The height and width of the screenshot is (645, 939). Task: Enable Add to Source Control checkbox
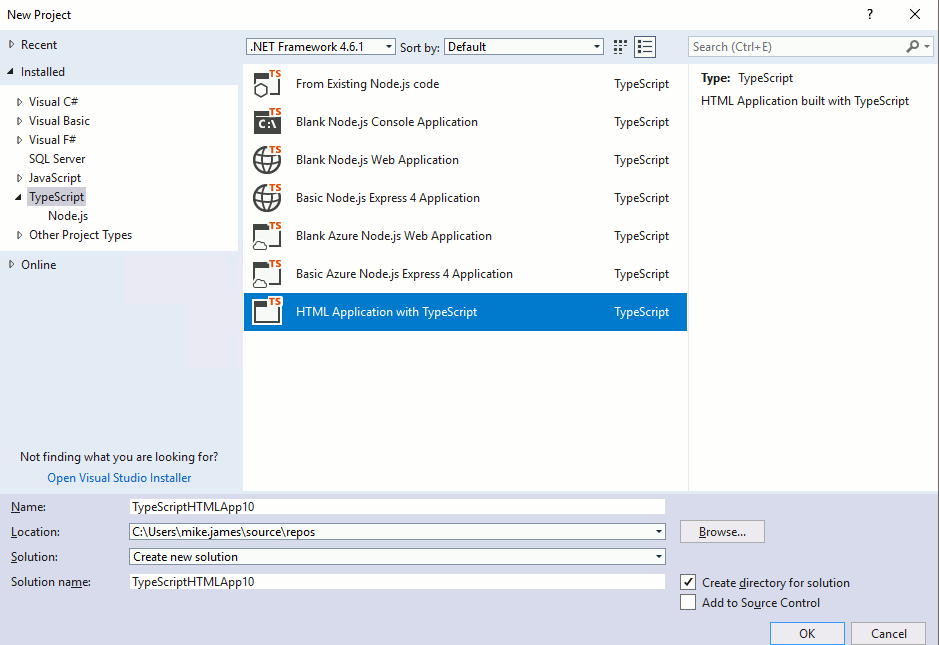(688, 602)
